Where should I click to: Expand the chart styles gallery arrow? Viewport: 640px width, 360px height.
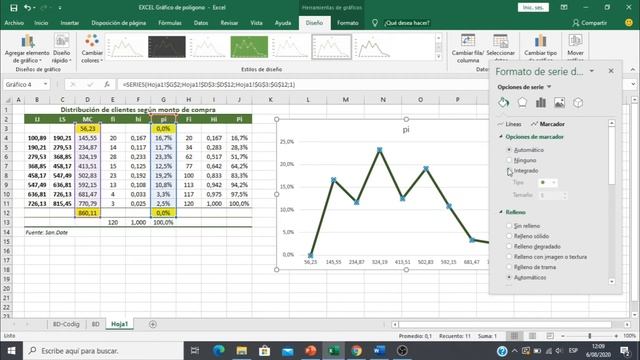439,57
